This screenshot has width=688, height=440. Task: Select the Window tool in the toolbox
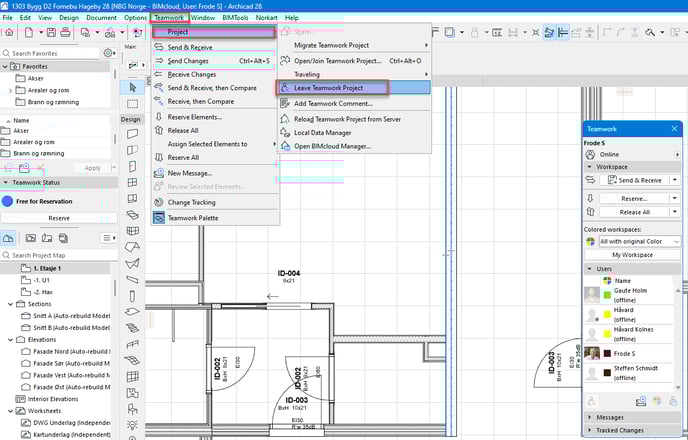click(x=133, y=182)
